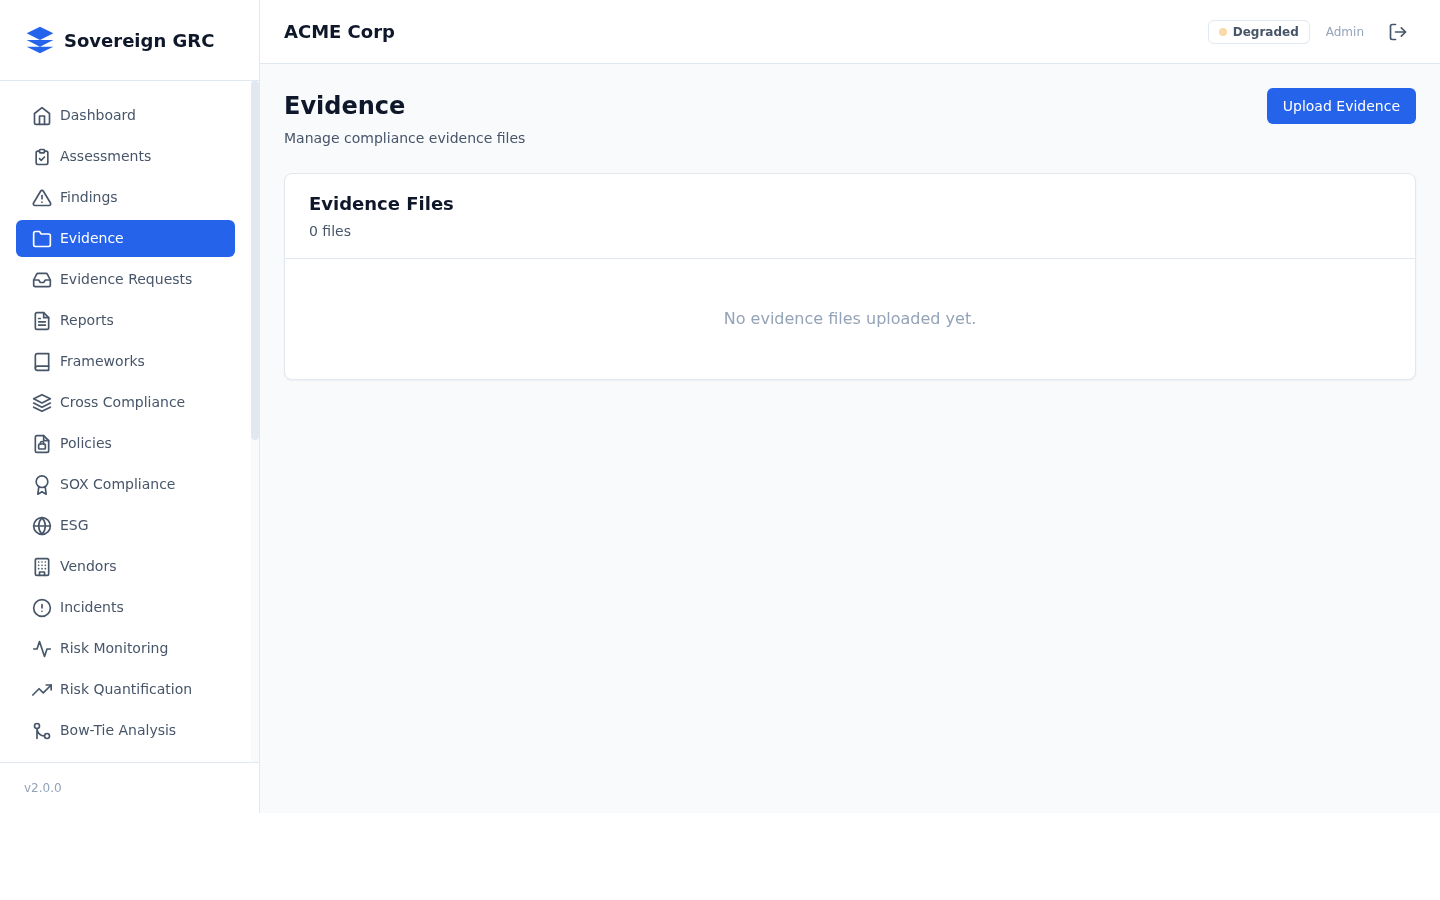1440x900 pixels.
Task: Click the ESG globe icon
Action: tap(42, 525)
